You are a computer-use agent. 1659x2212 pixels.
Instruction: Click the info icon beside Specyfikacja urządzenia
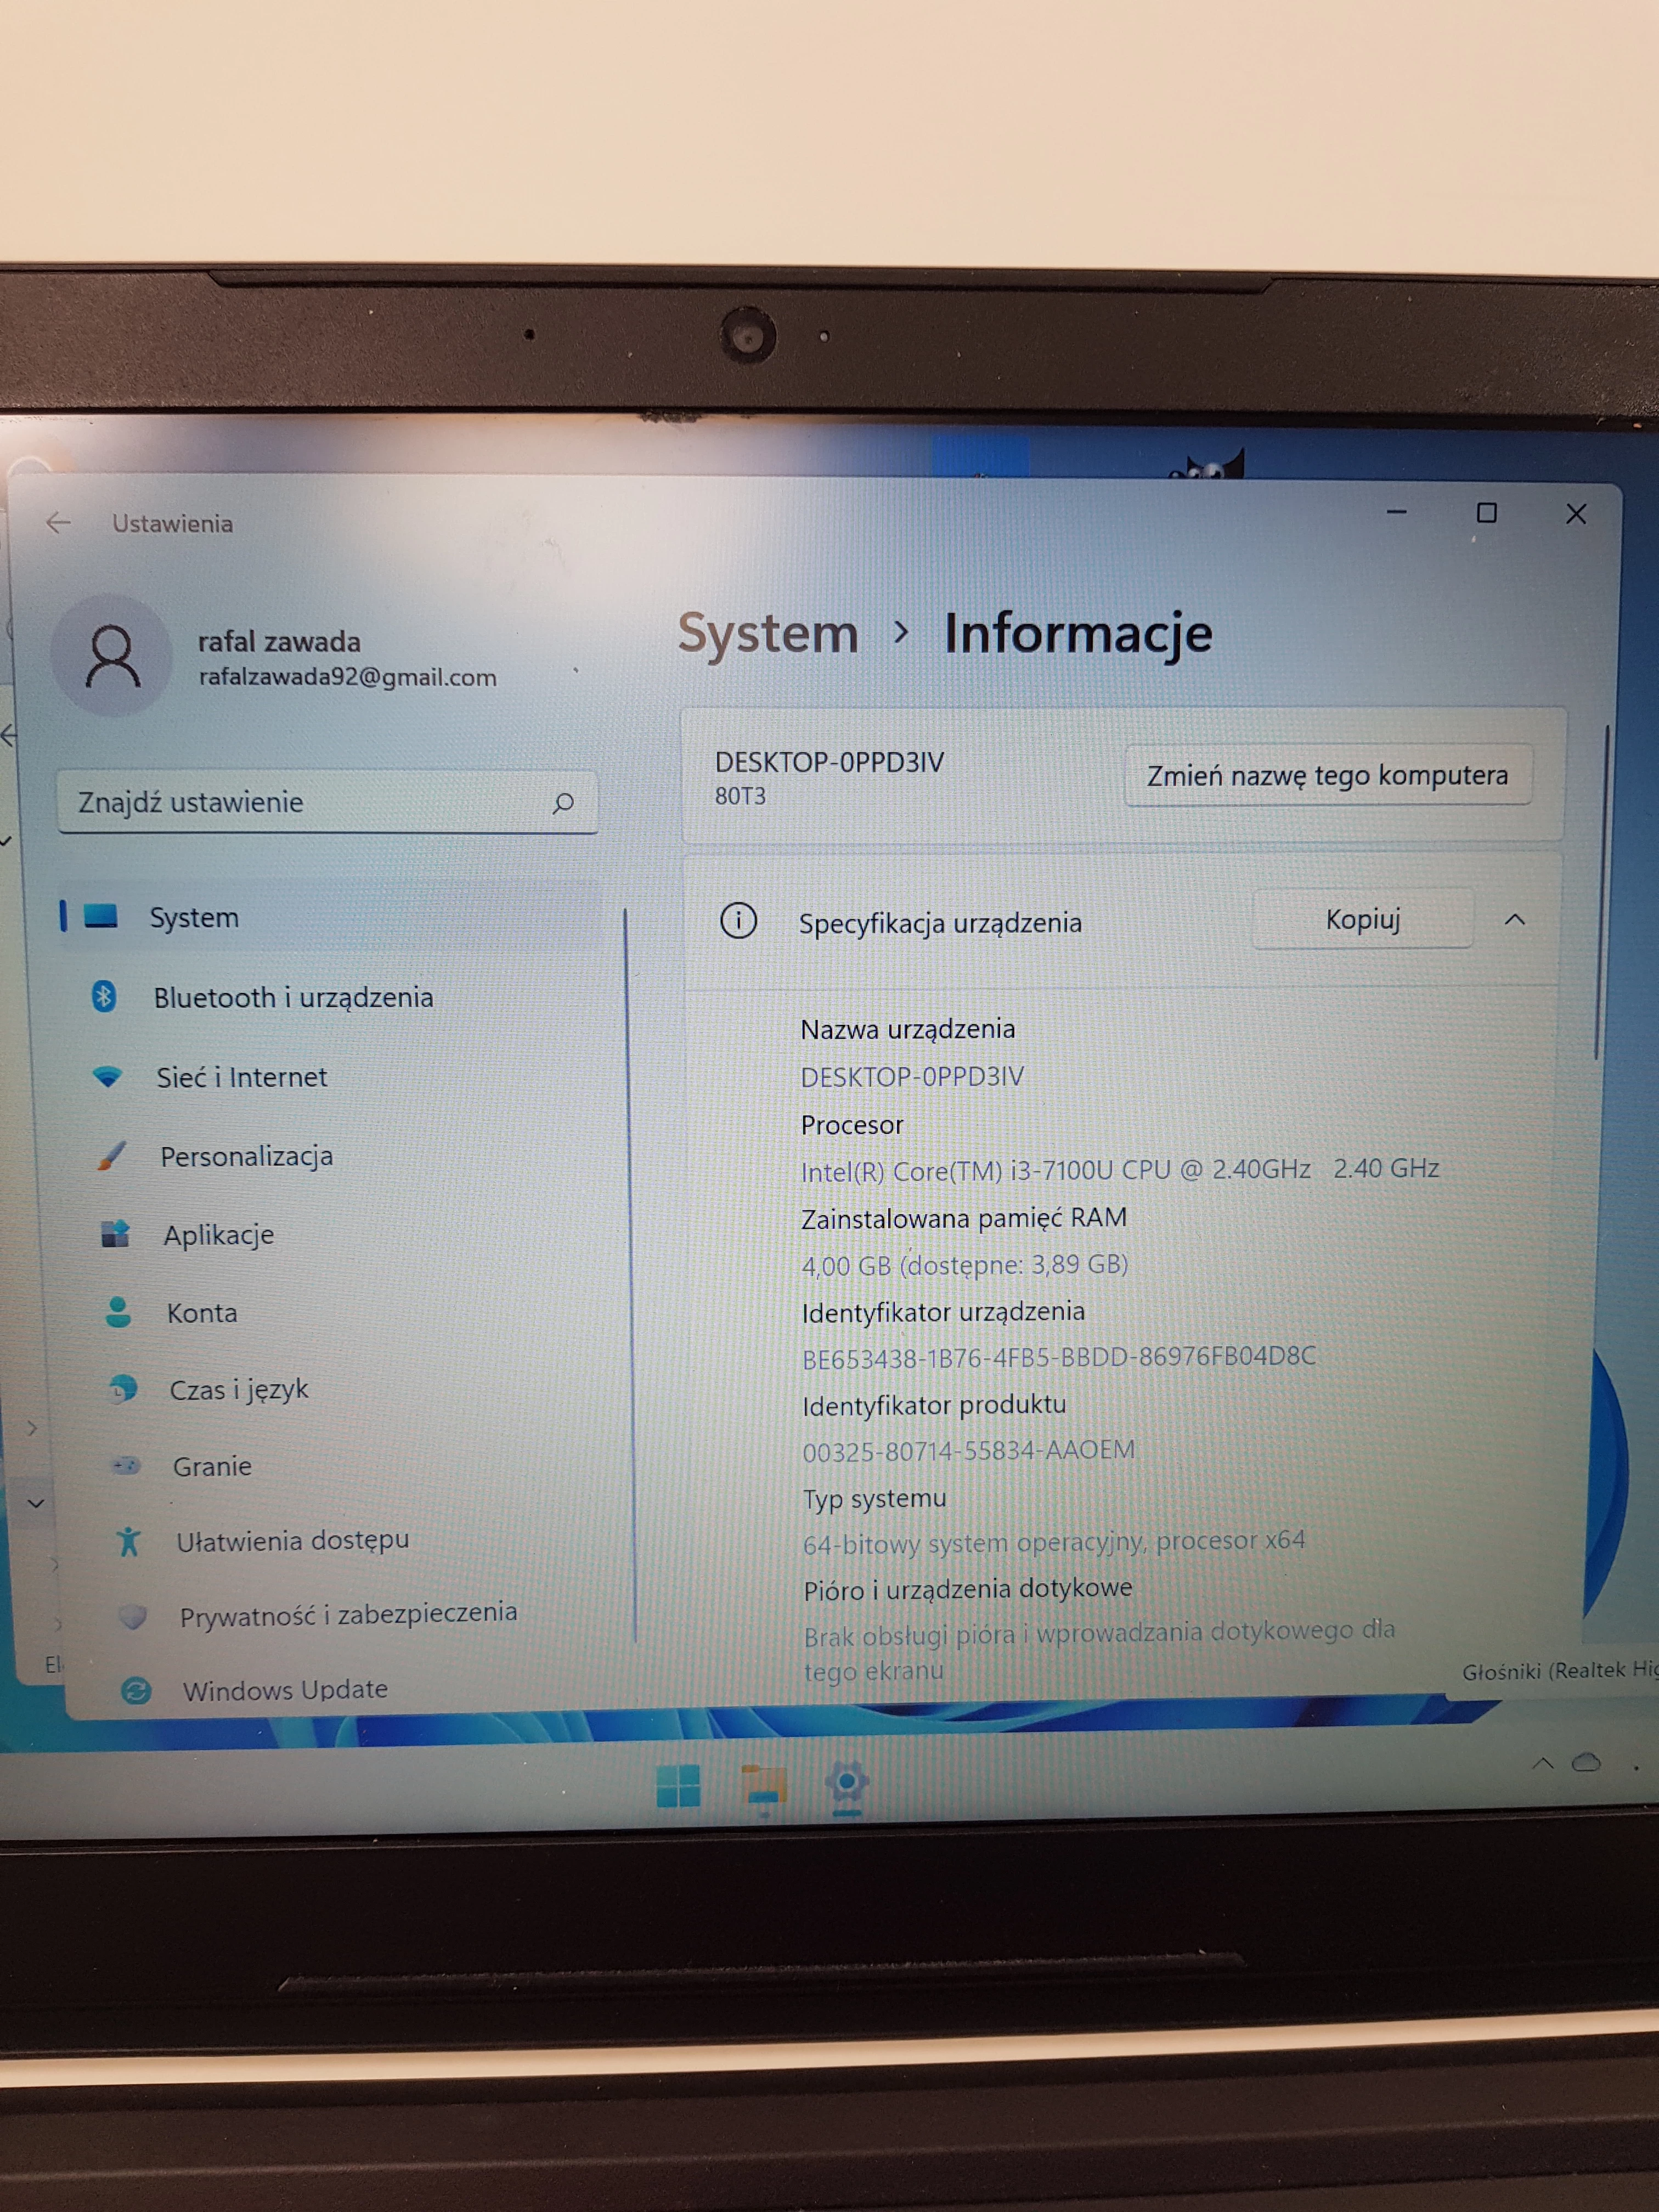(738, 920)
